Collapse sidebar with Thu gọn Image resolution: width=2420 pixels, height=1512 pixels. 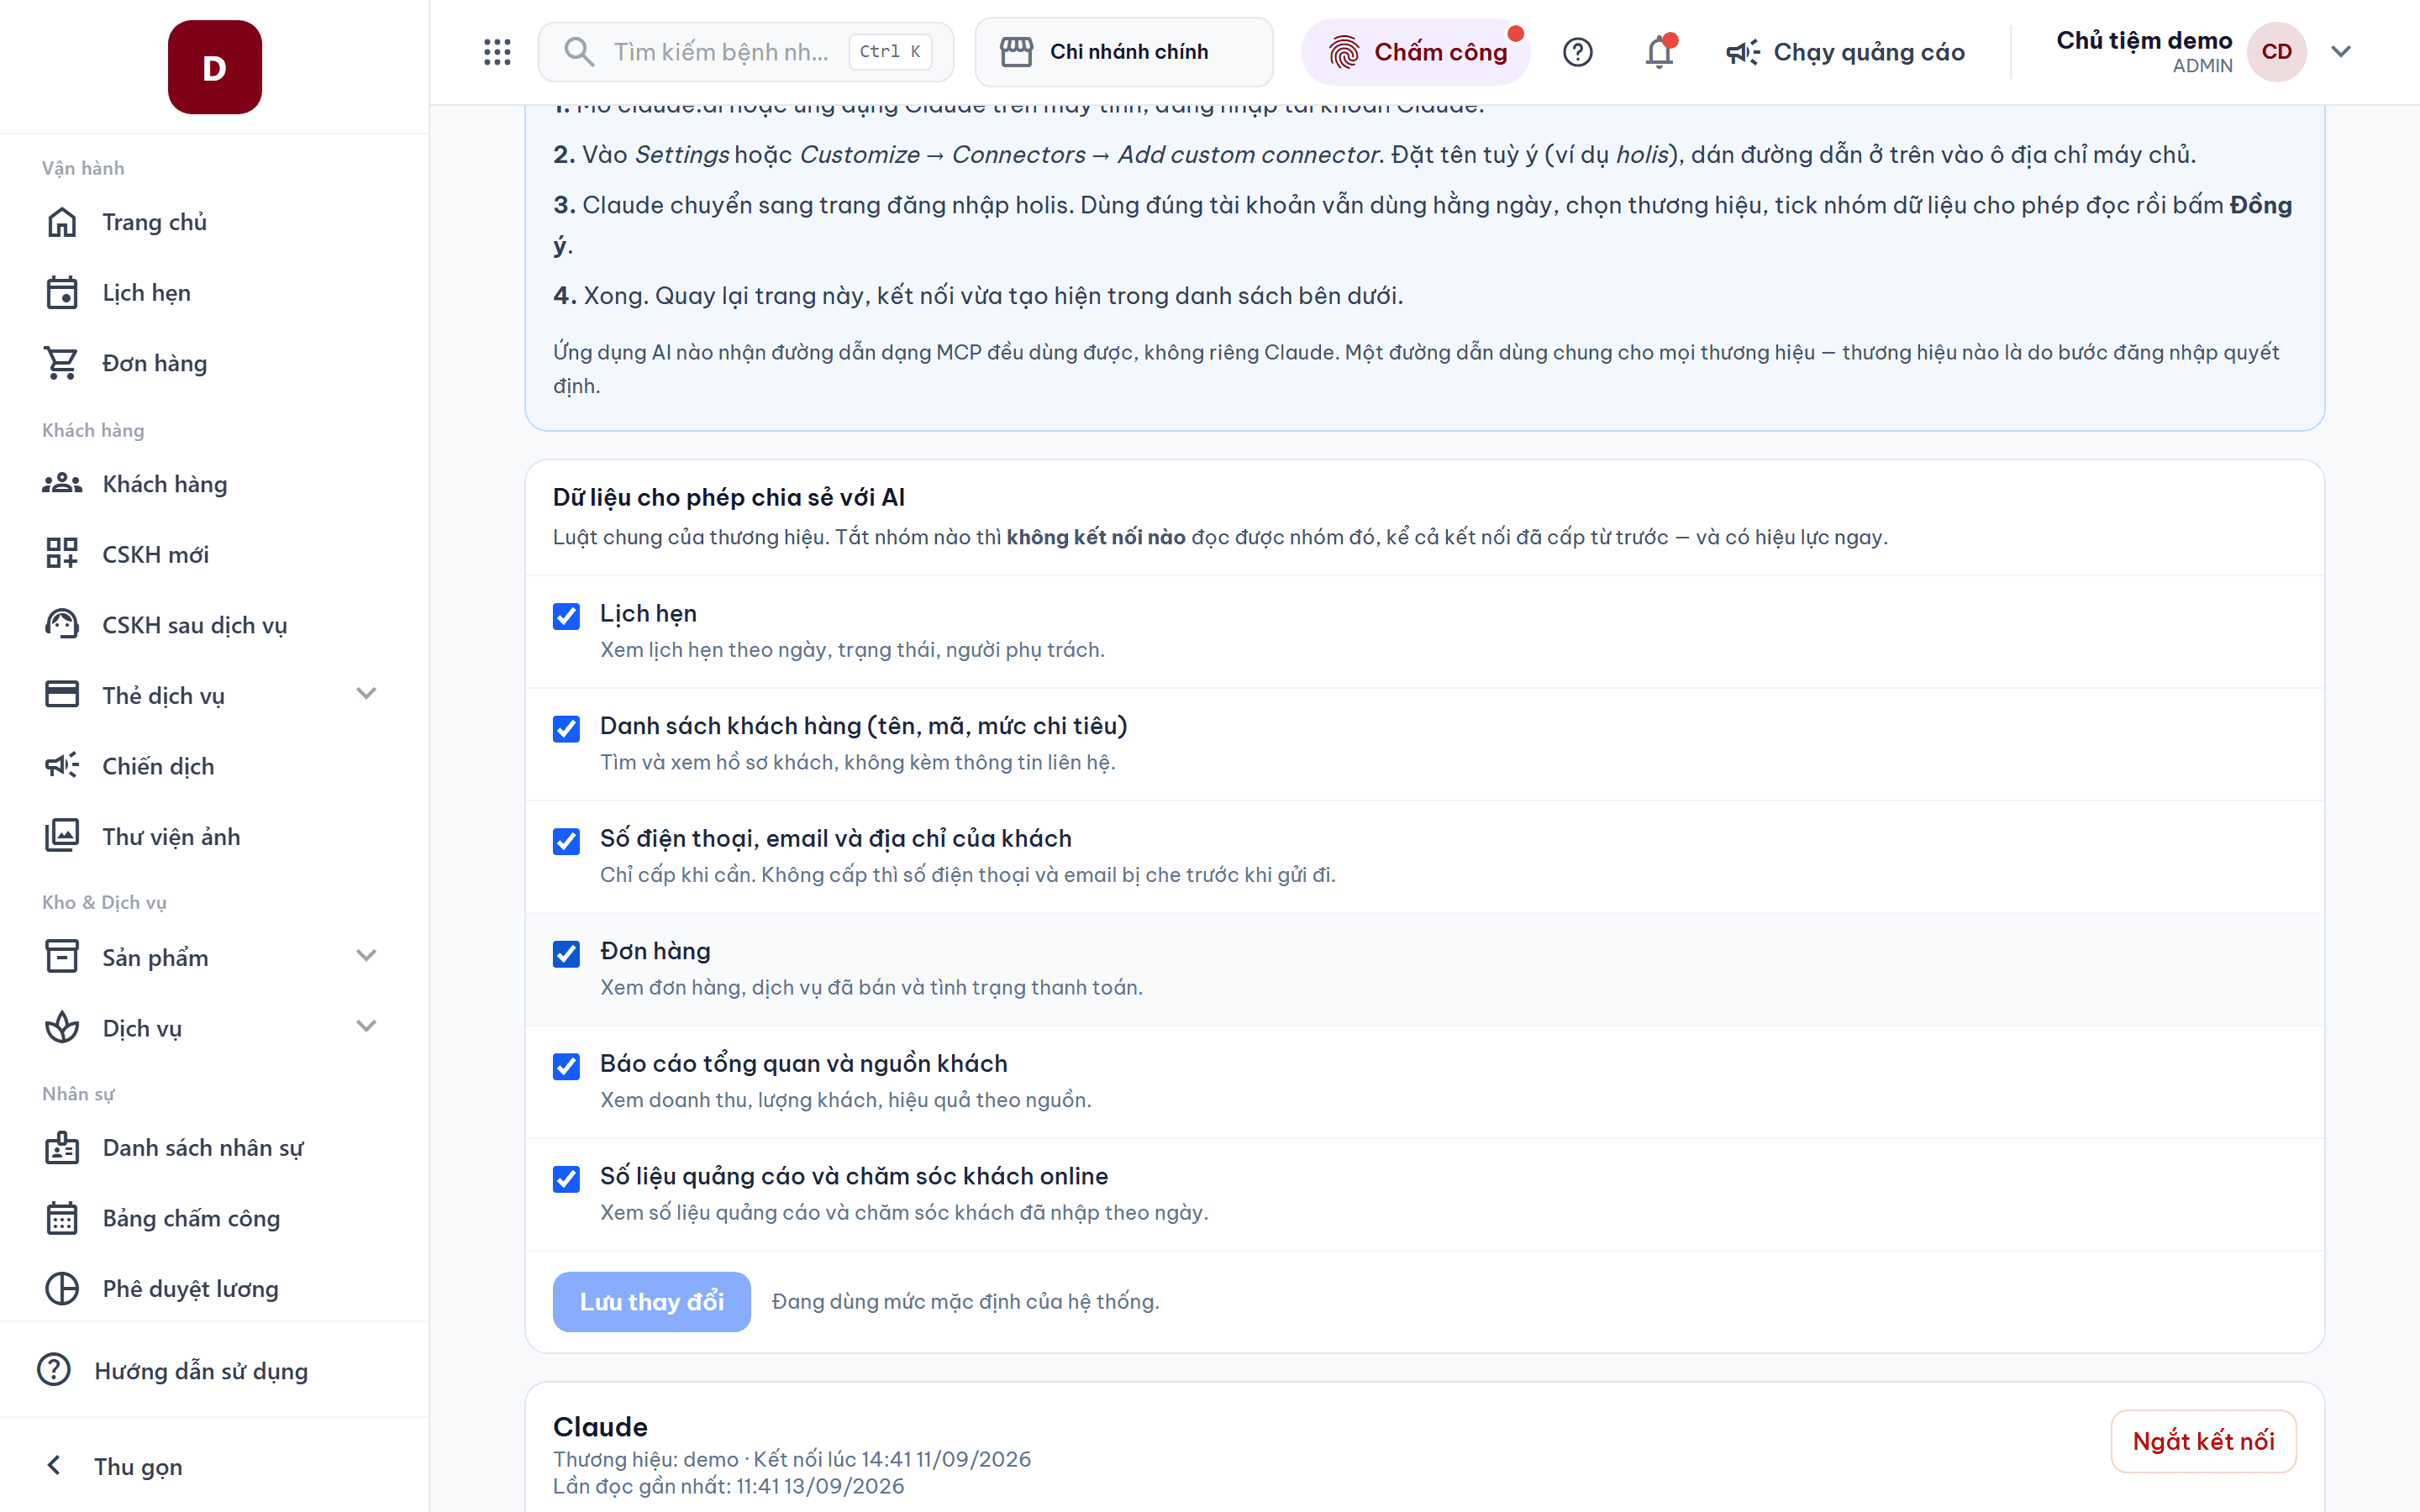click(214, 1466)
